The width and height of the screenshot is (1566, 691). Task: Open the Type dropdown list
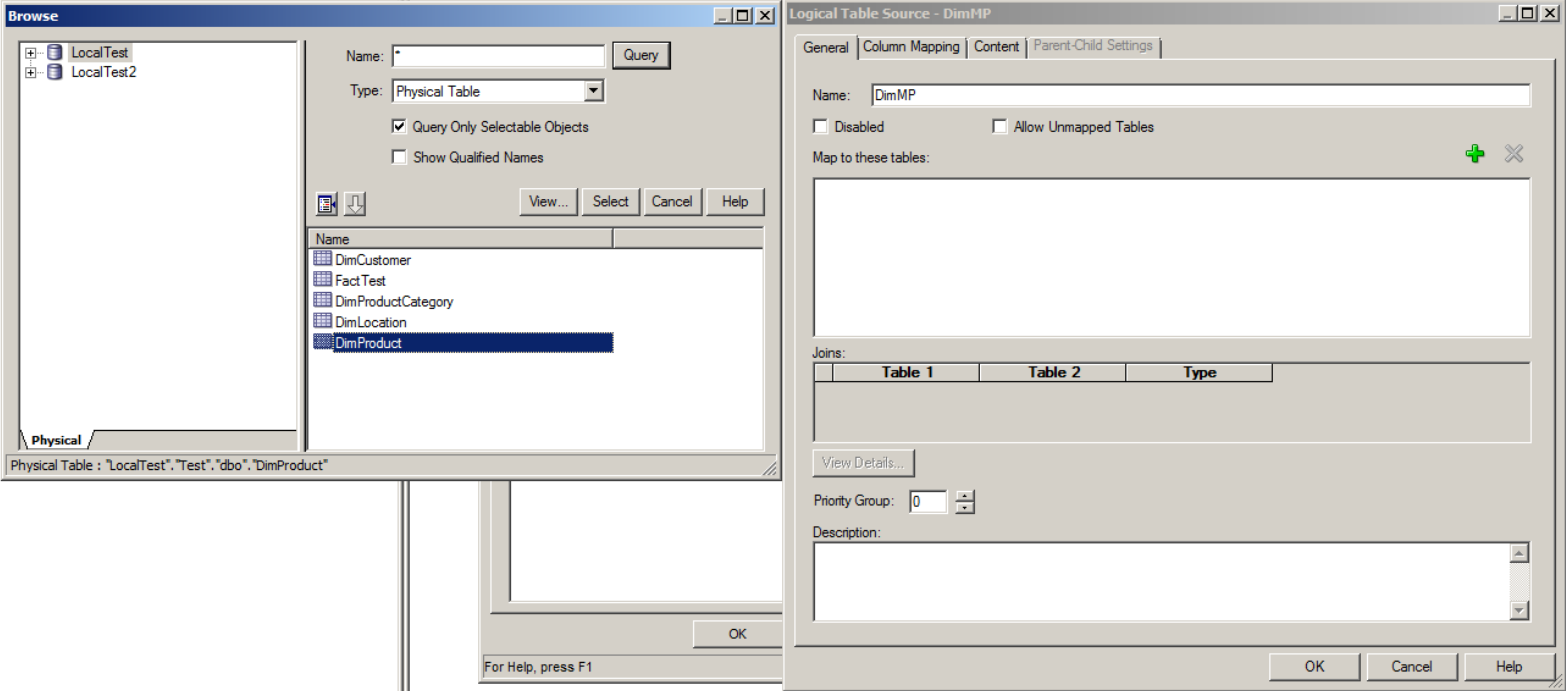[594, 91]
